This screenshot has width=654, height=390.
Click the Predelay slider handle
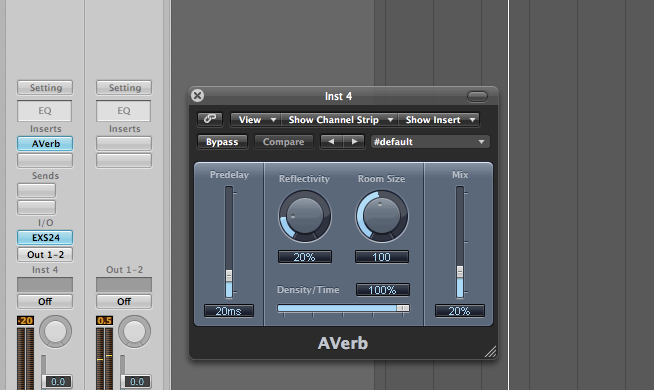point(229,276)
